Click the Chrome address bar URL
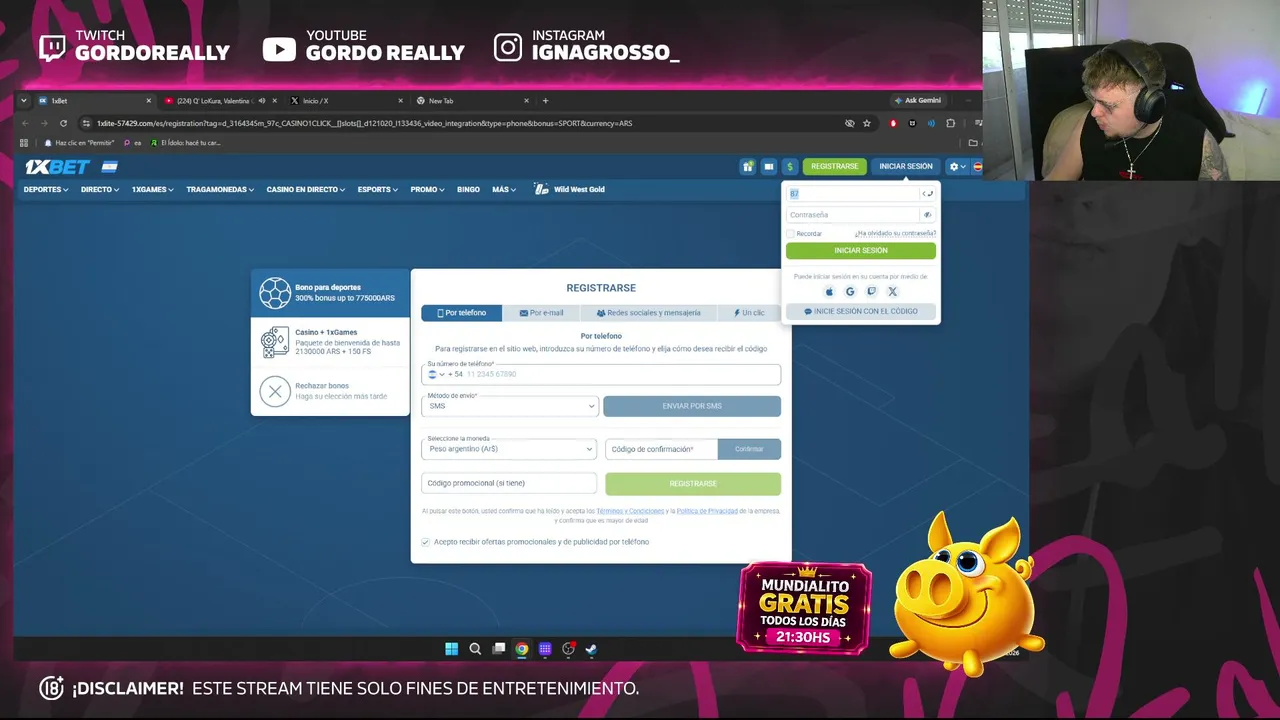 point(364,123)
